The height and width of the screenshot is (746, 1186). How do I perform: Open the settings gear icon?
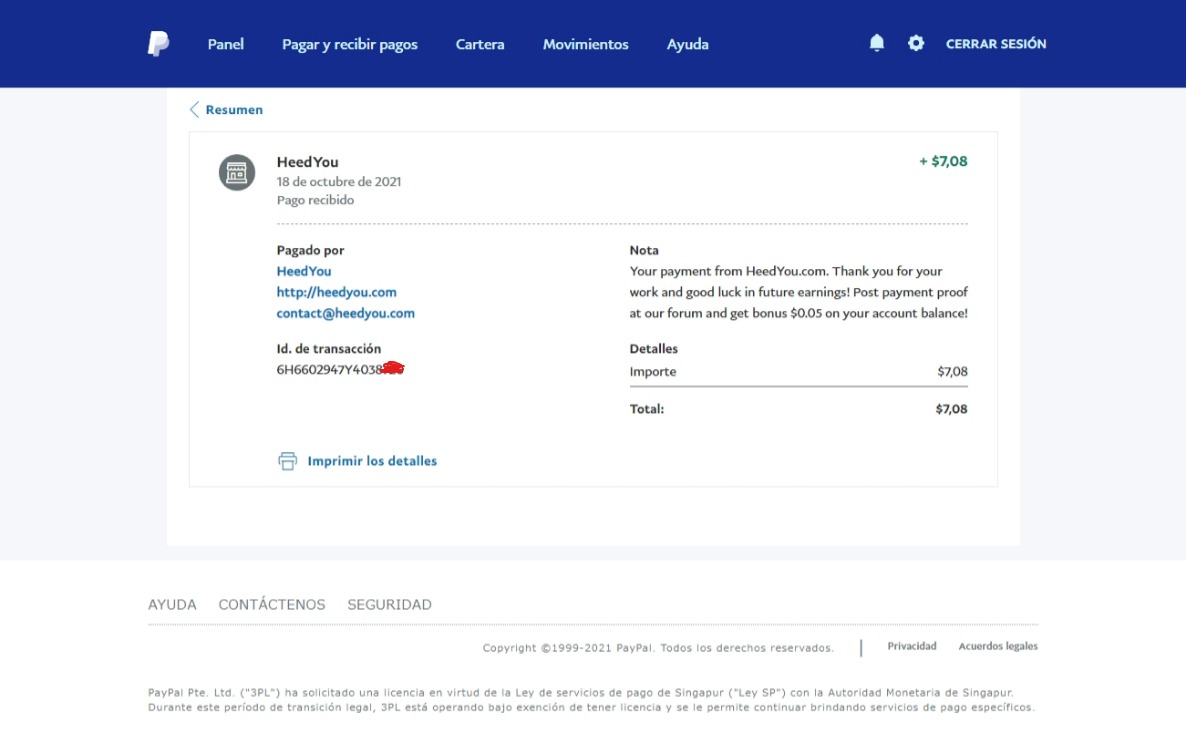click(916, 43)
